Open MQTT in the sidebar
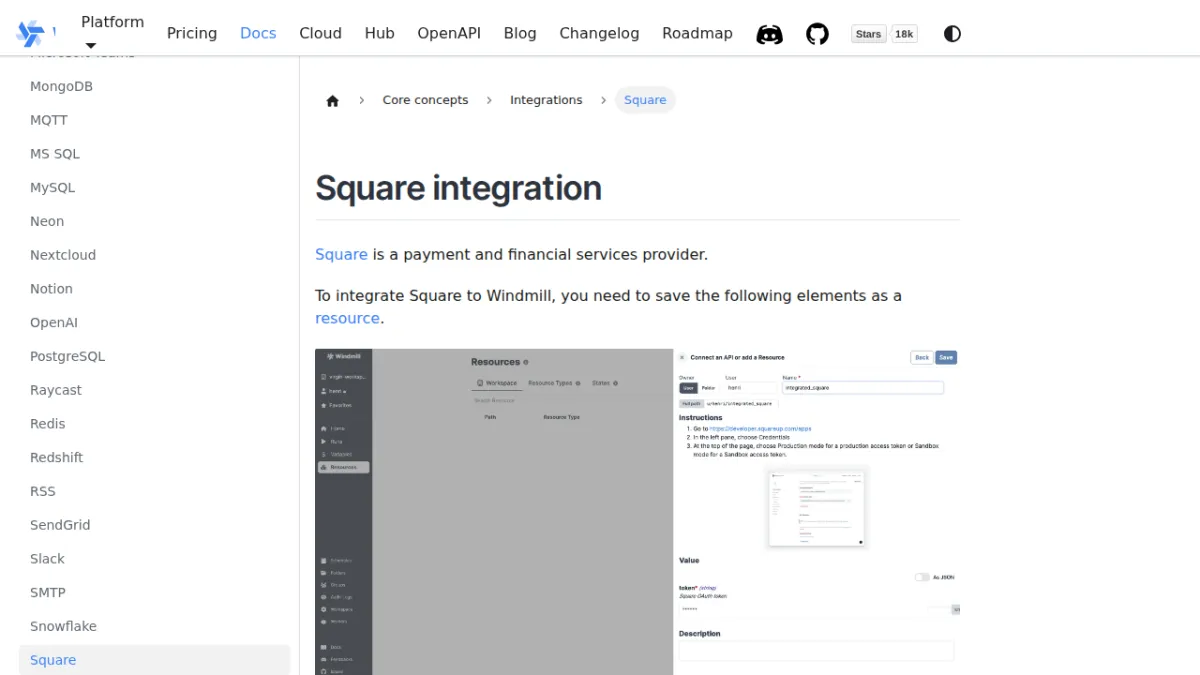 (x=155, y=120)
